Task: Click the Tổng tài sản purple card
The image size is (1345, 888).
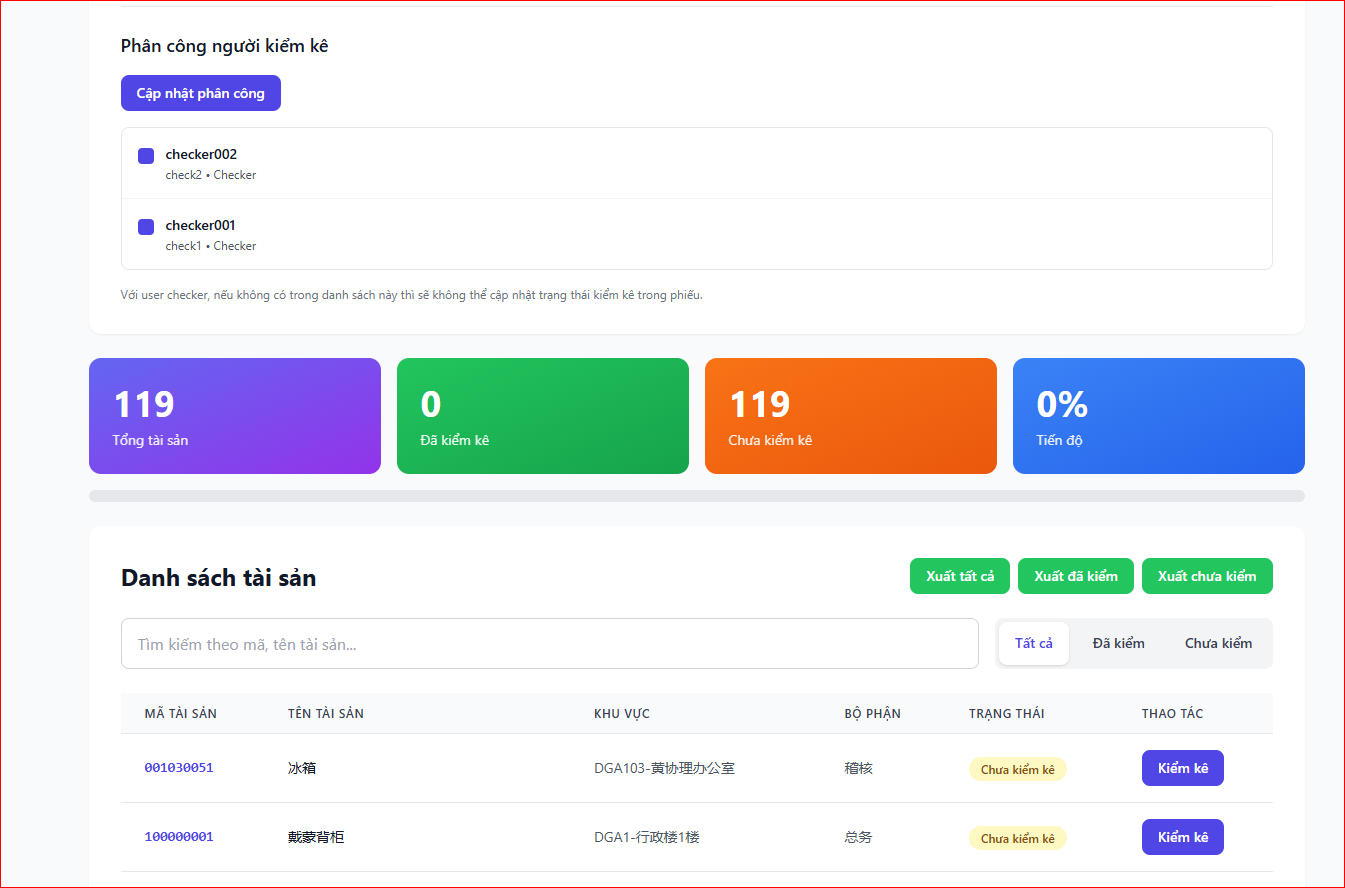Action: [235, 416]
